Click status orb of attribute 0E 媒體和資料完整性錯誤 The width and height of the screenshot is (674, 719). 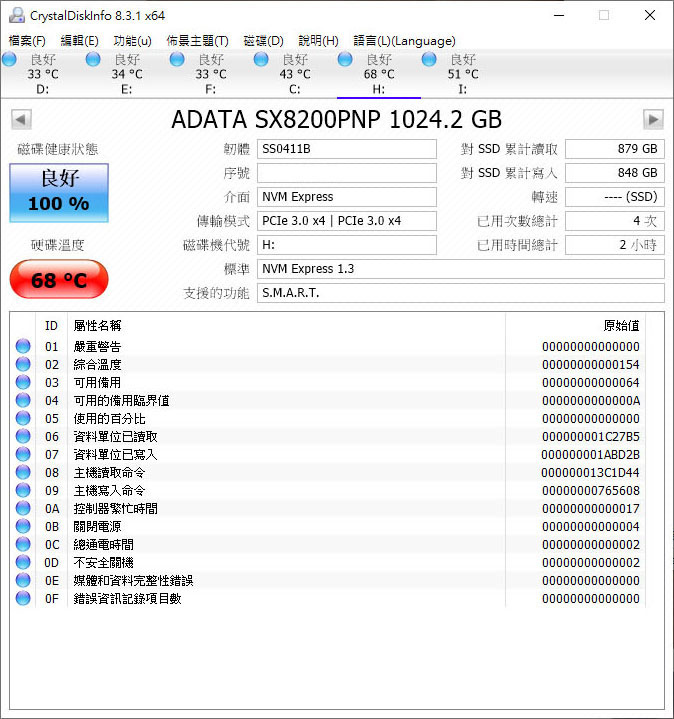[23, 580]
